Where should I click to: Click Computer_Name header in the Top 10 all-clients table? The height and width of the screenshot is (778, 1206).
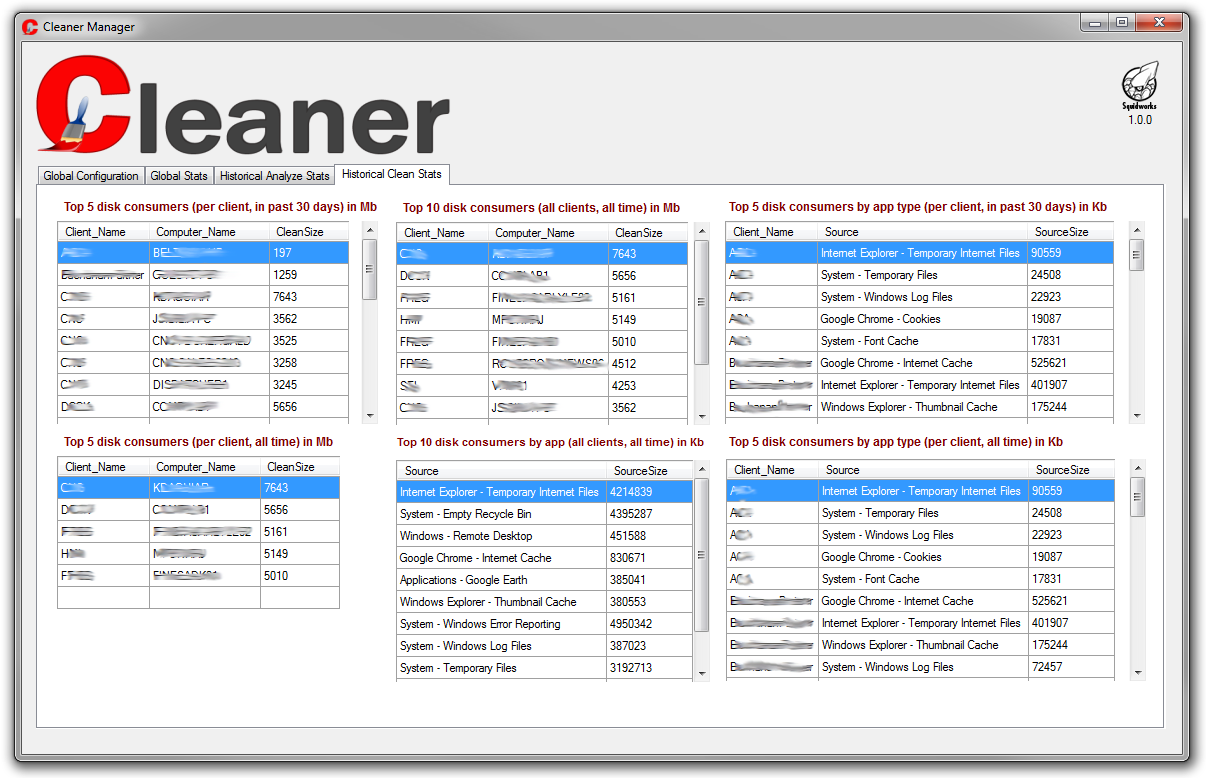click(x=549, y=233)
